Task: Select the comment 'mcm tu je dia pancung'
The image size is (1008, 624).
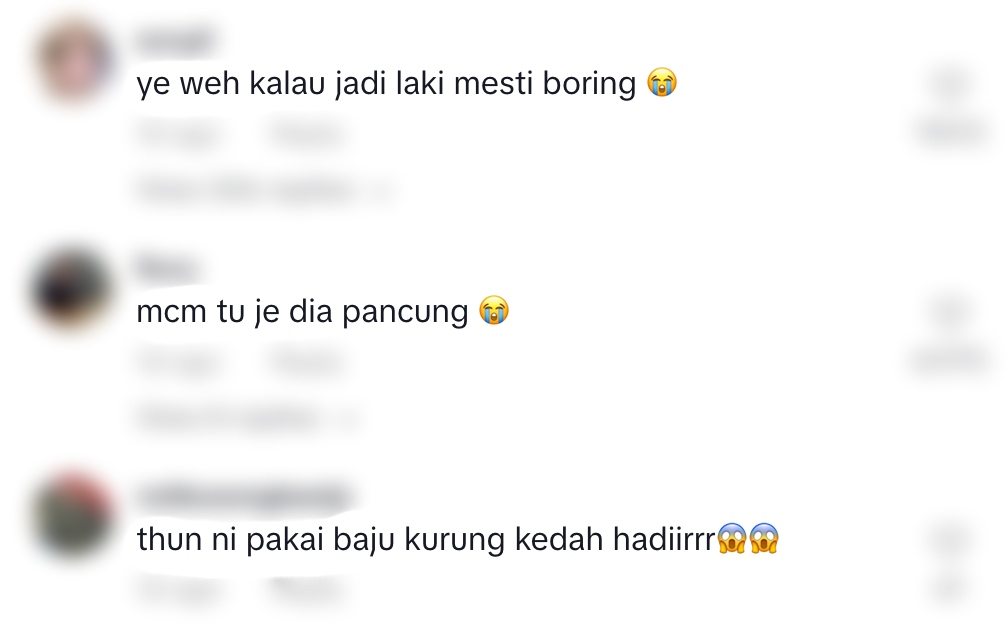Action: (x=302, y=312)
